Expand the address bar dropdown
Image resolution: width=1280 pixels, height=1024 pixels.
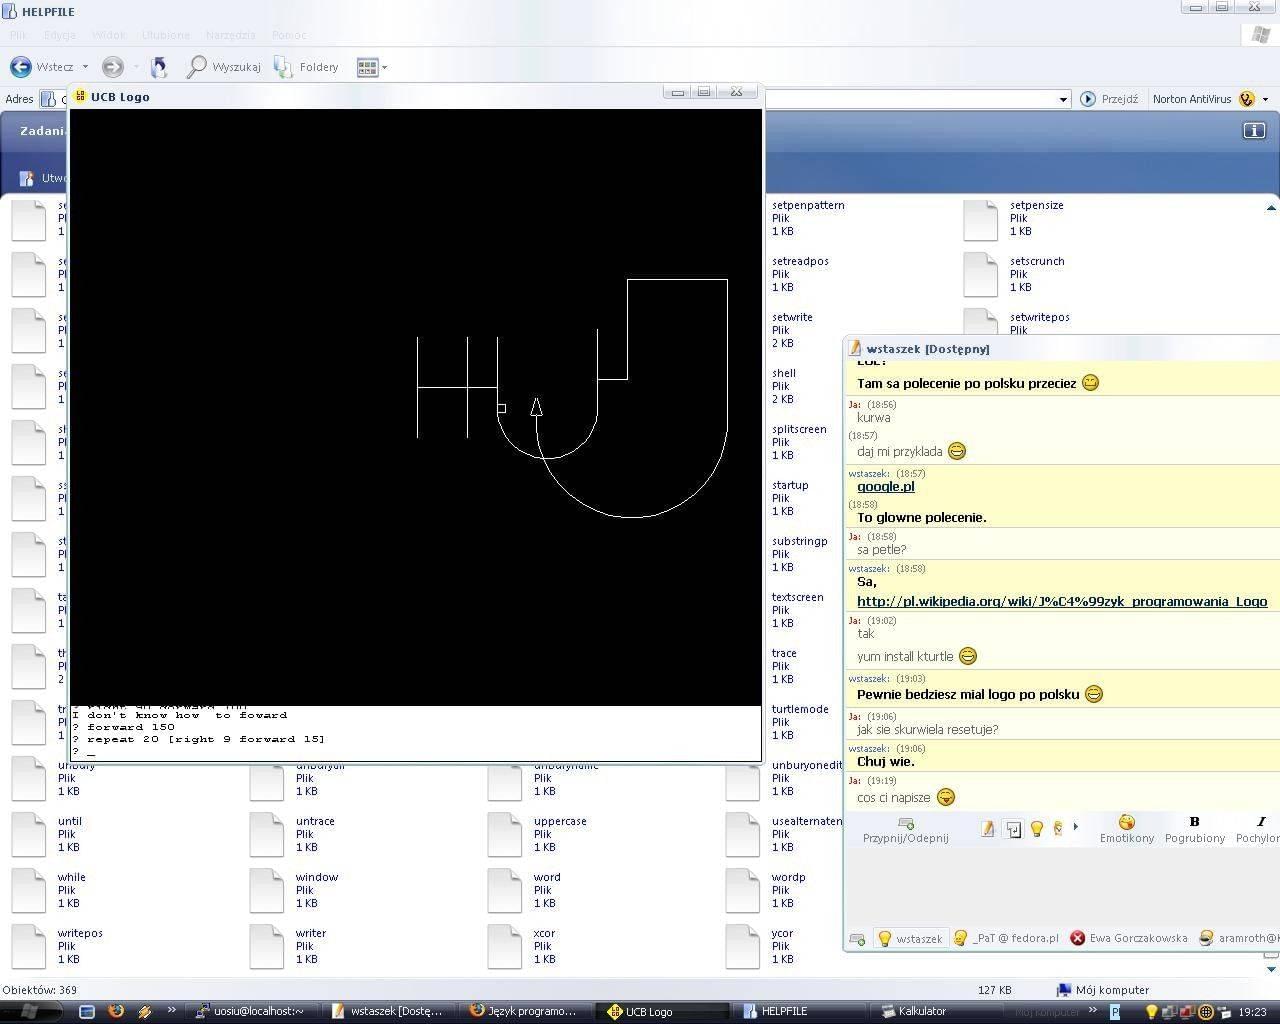click(1063, 99)
